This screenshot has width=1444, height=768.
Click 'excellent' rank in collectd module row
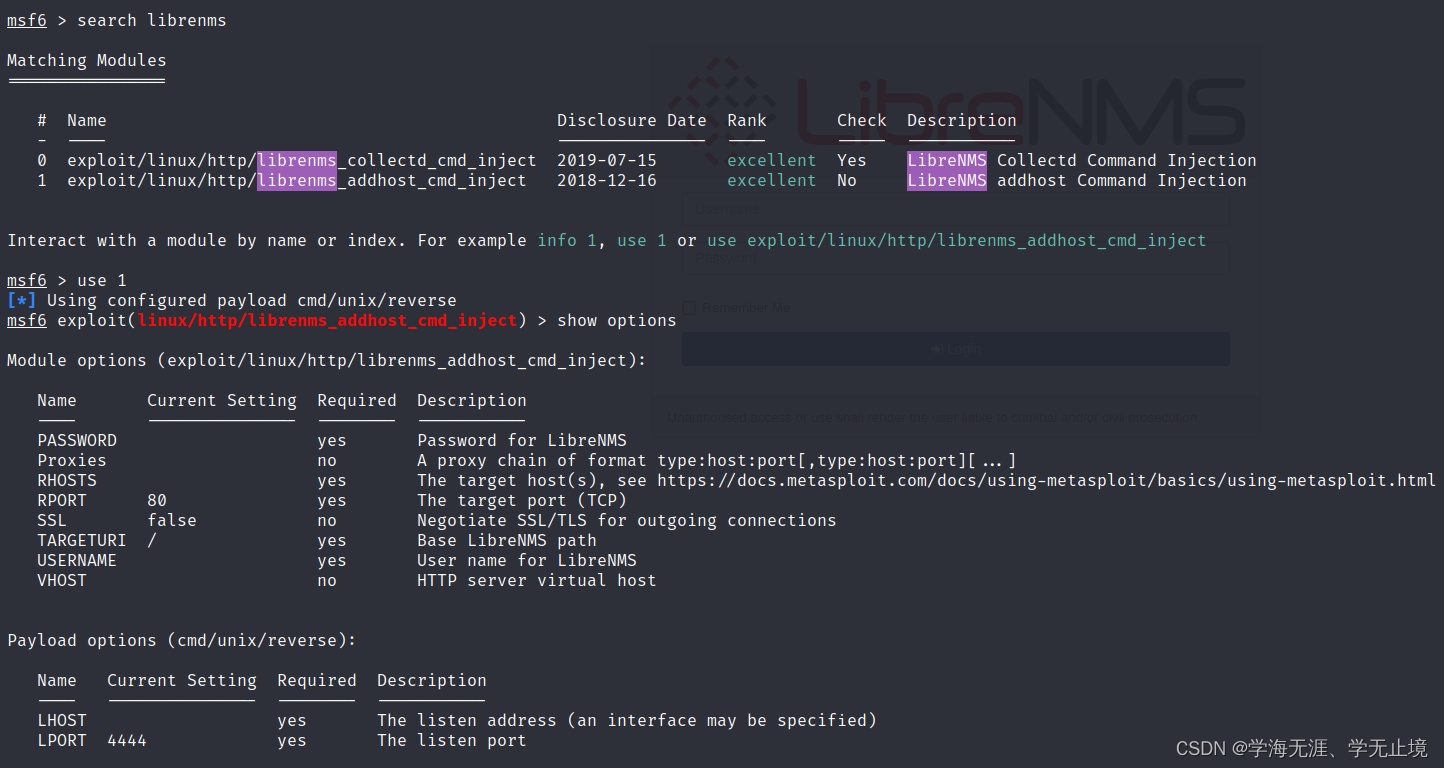pos(772,161)
